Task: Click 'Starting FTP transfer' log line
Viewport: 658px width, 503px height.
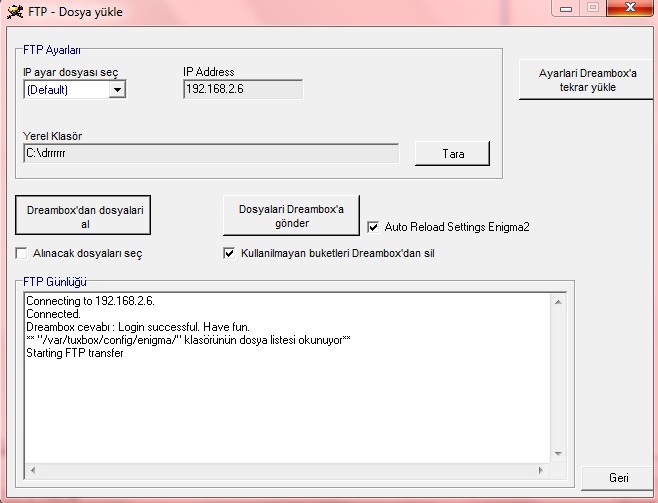Action: [x=75, y=353]
